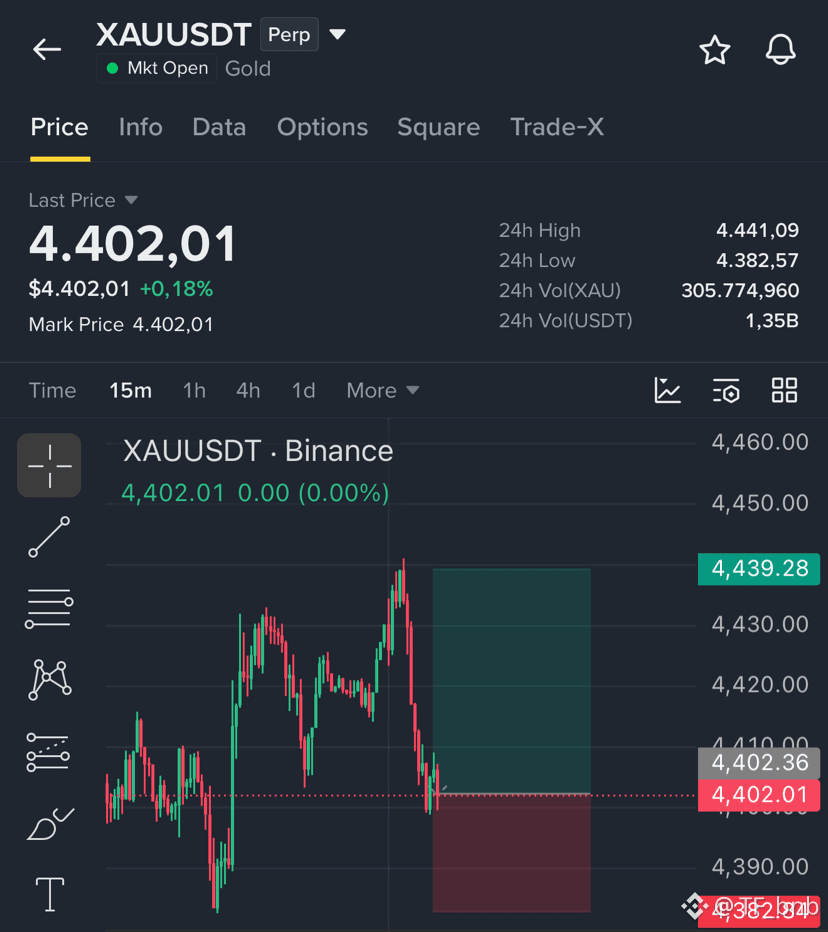
Task: Click the 24h Vol(USDT) value 1,35B
Action: pyautogui.click(x=772, y=321)
